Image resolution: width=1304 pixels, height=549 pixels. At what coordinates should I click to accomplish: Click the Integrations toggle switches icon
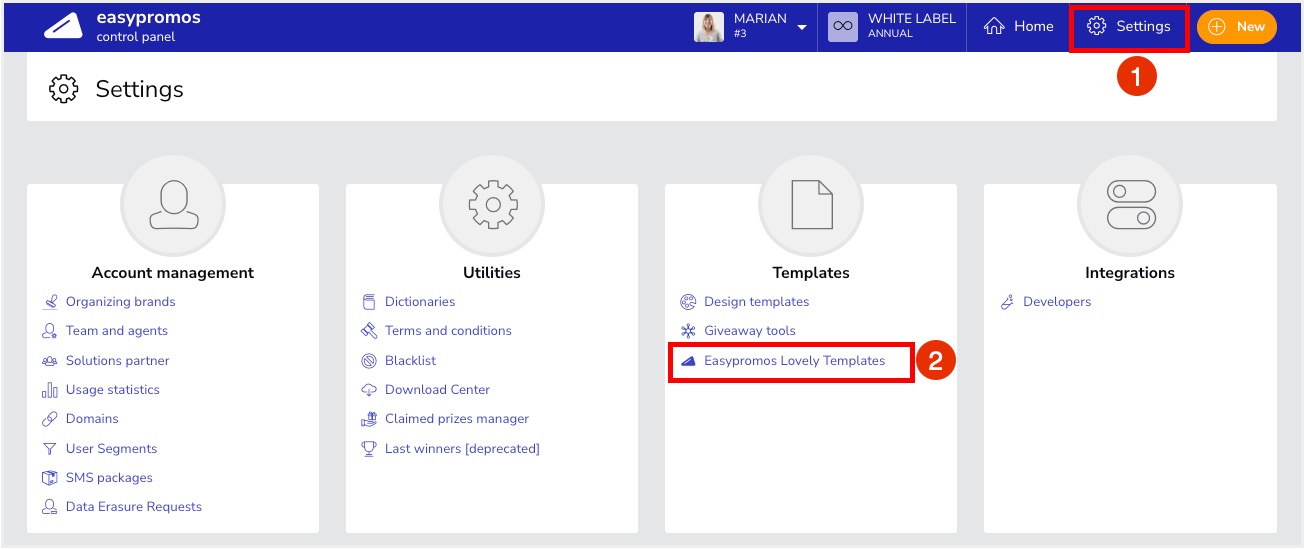pos(1130,204)
